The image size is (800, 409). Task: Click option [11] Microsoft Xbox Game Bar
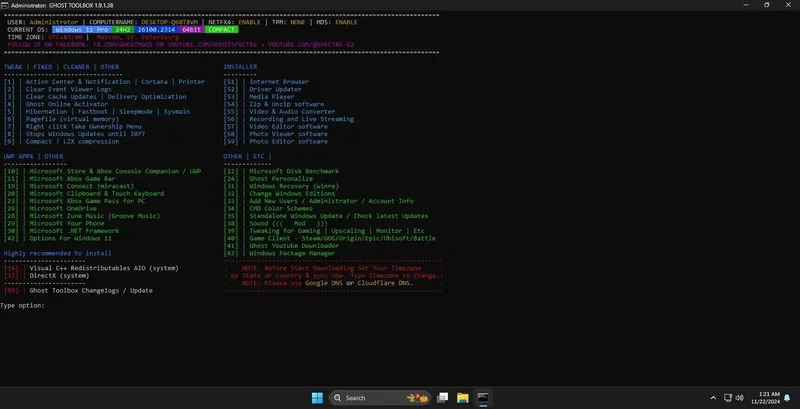(x=60, y=179)
